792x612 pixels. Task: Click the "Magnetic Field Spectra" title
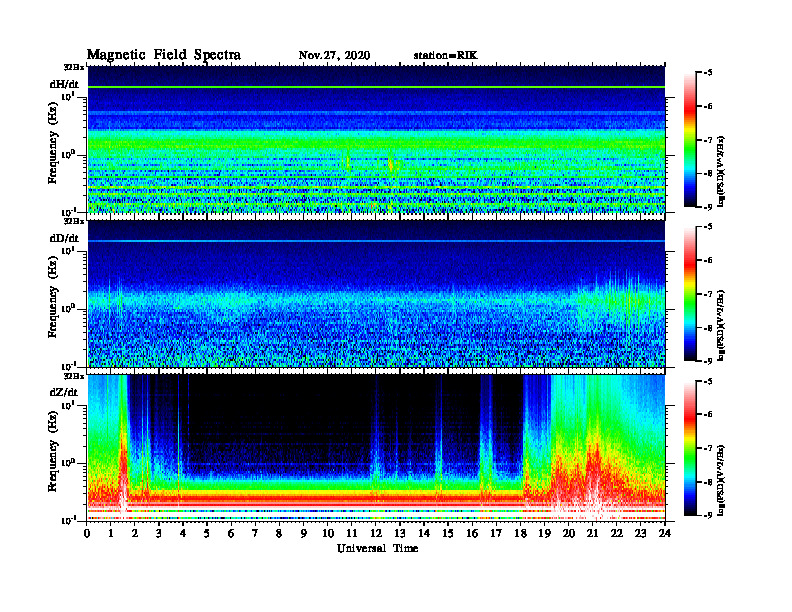(x=163, y=55)
